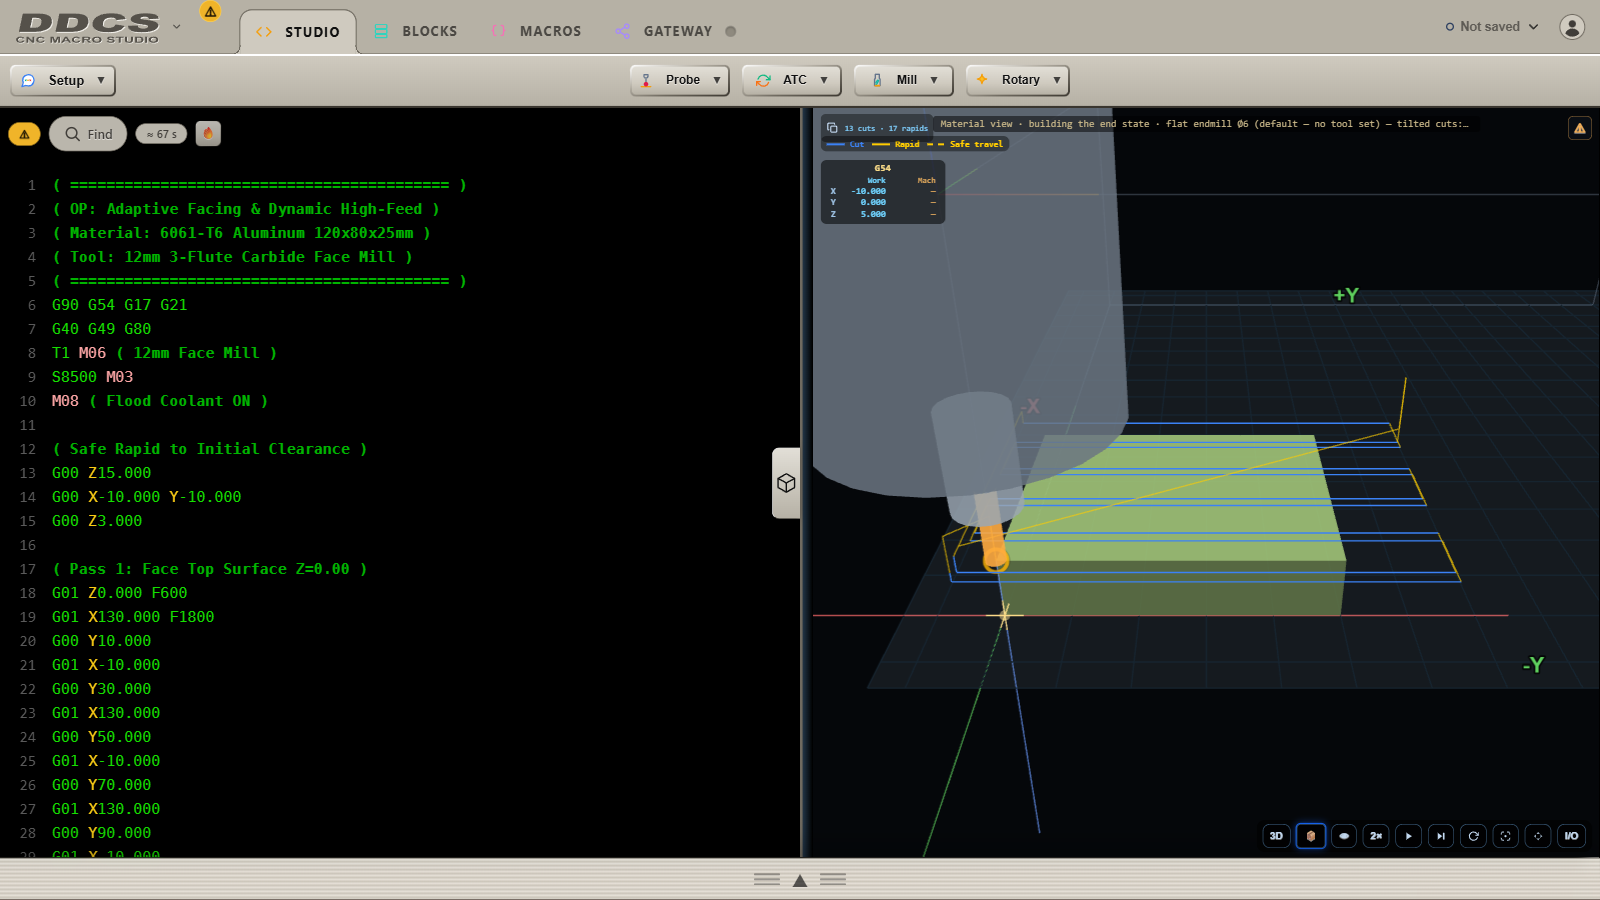Screen dimensions: 1600x900
Task: Open the ATC dropdown menu
Action: pos(792,80)
